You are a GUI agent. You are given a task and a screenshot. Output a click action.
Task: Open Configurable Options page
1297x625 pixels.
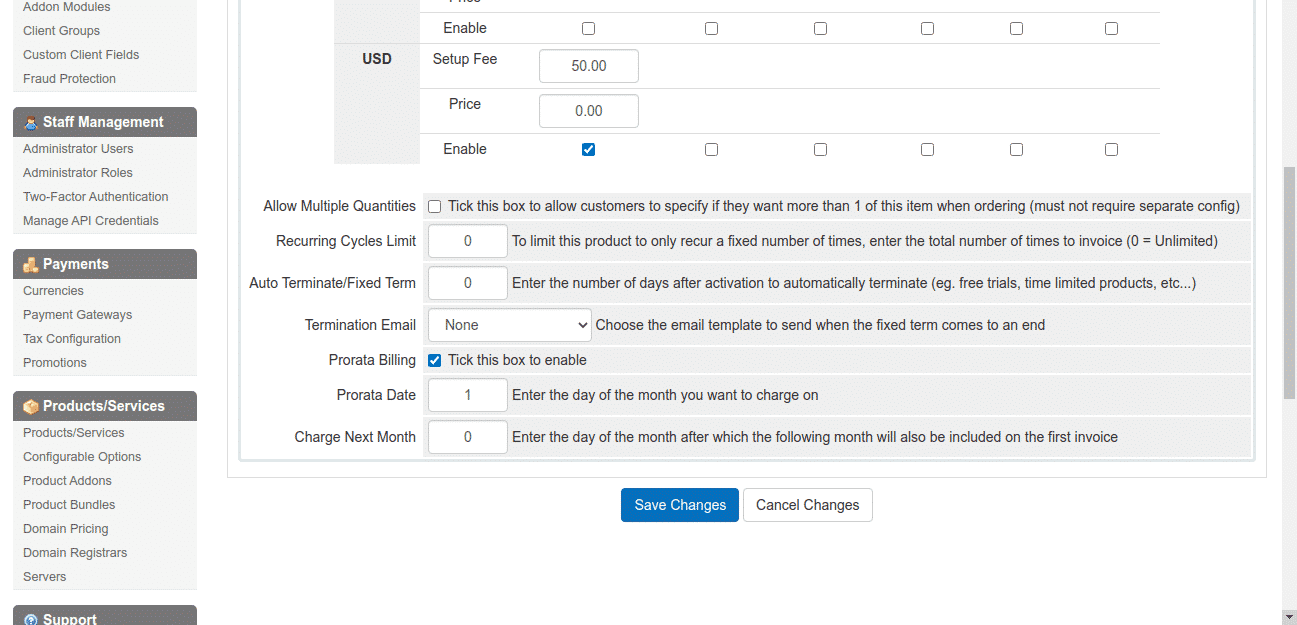pyautogui.click(x=82, y=457)
